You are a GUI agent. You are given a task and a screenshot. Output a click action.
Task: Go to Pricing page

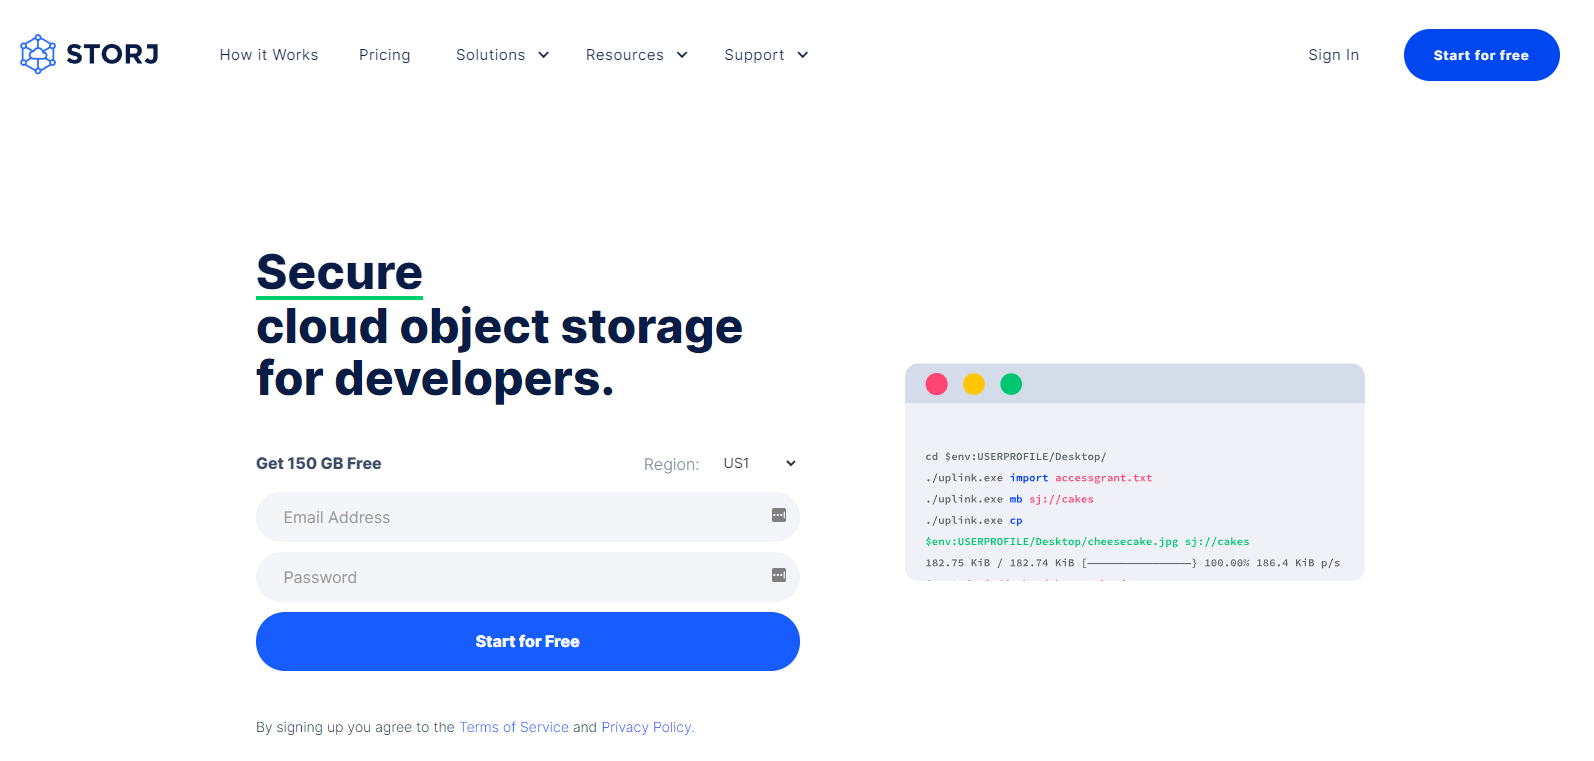tap(385, 55)
